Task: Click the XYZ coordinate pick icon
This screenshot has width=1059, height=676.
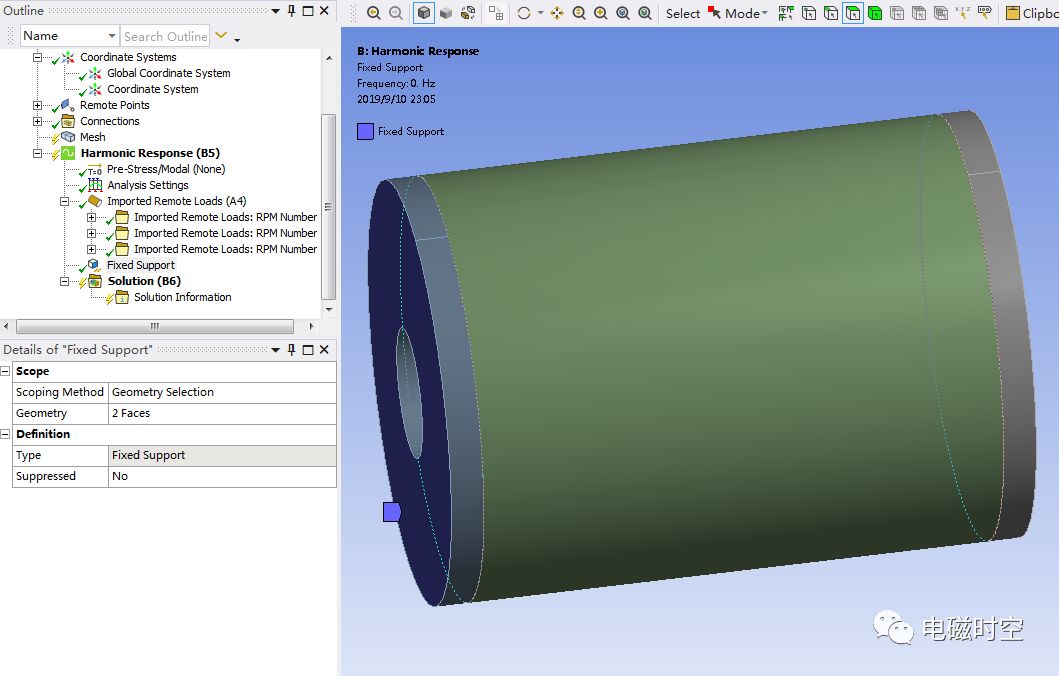Action: point(962,13)
